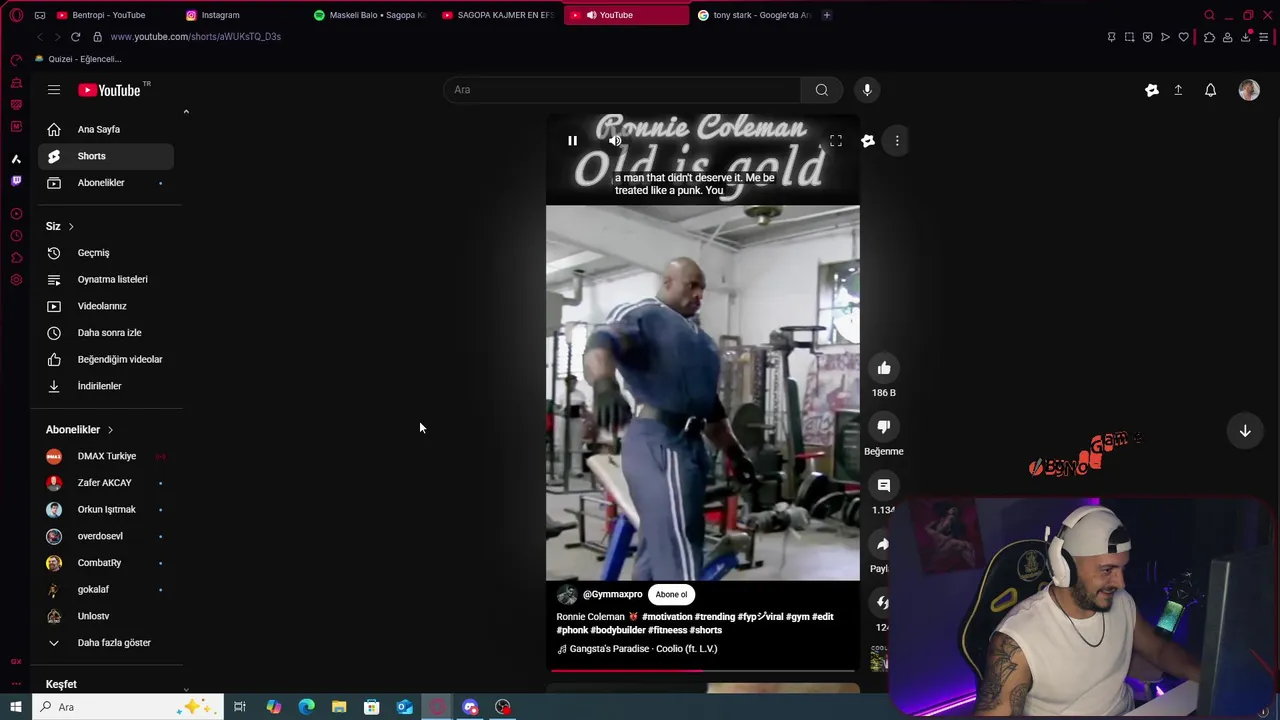
Task: Focus the YouTube Ara search field
Action: [x=622, y=90]
